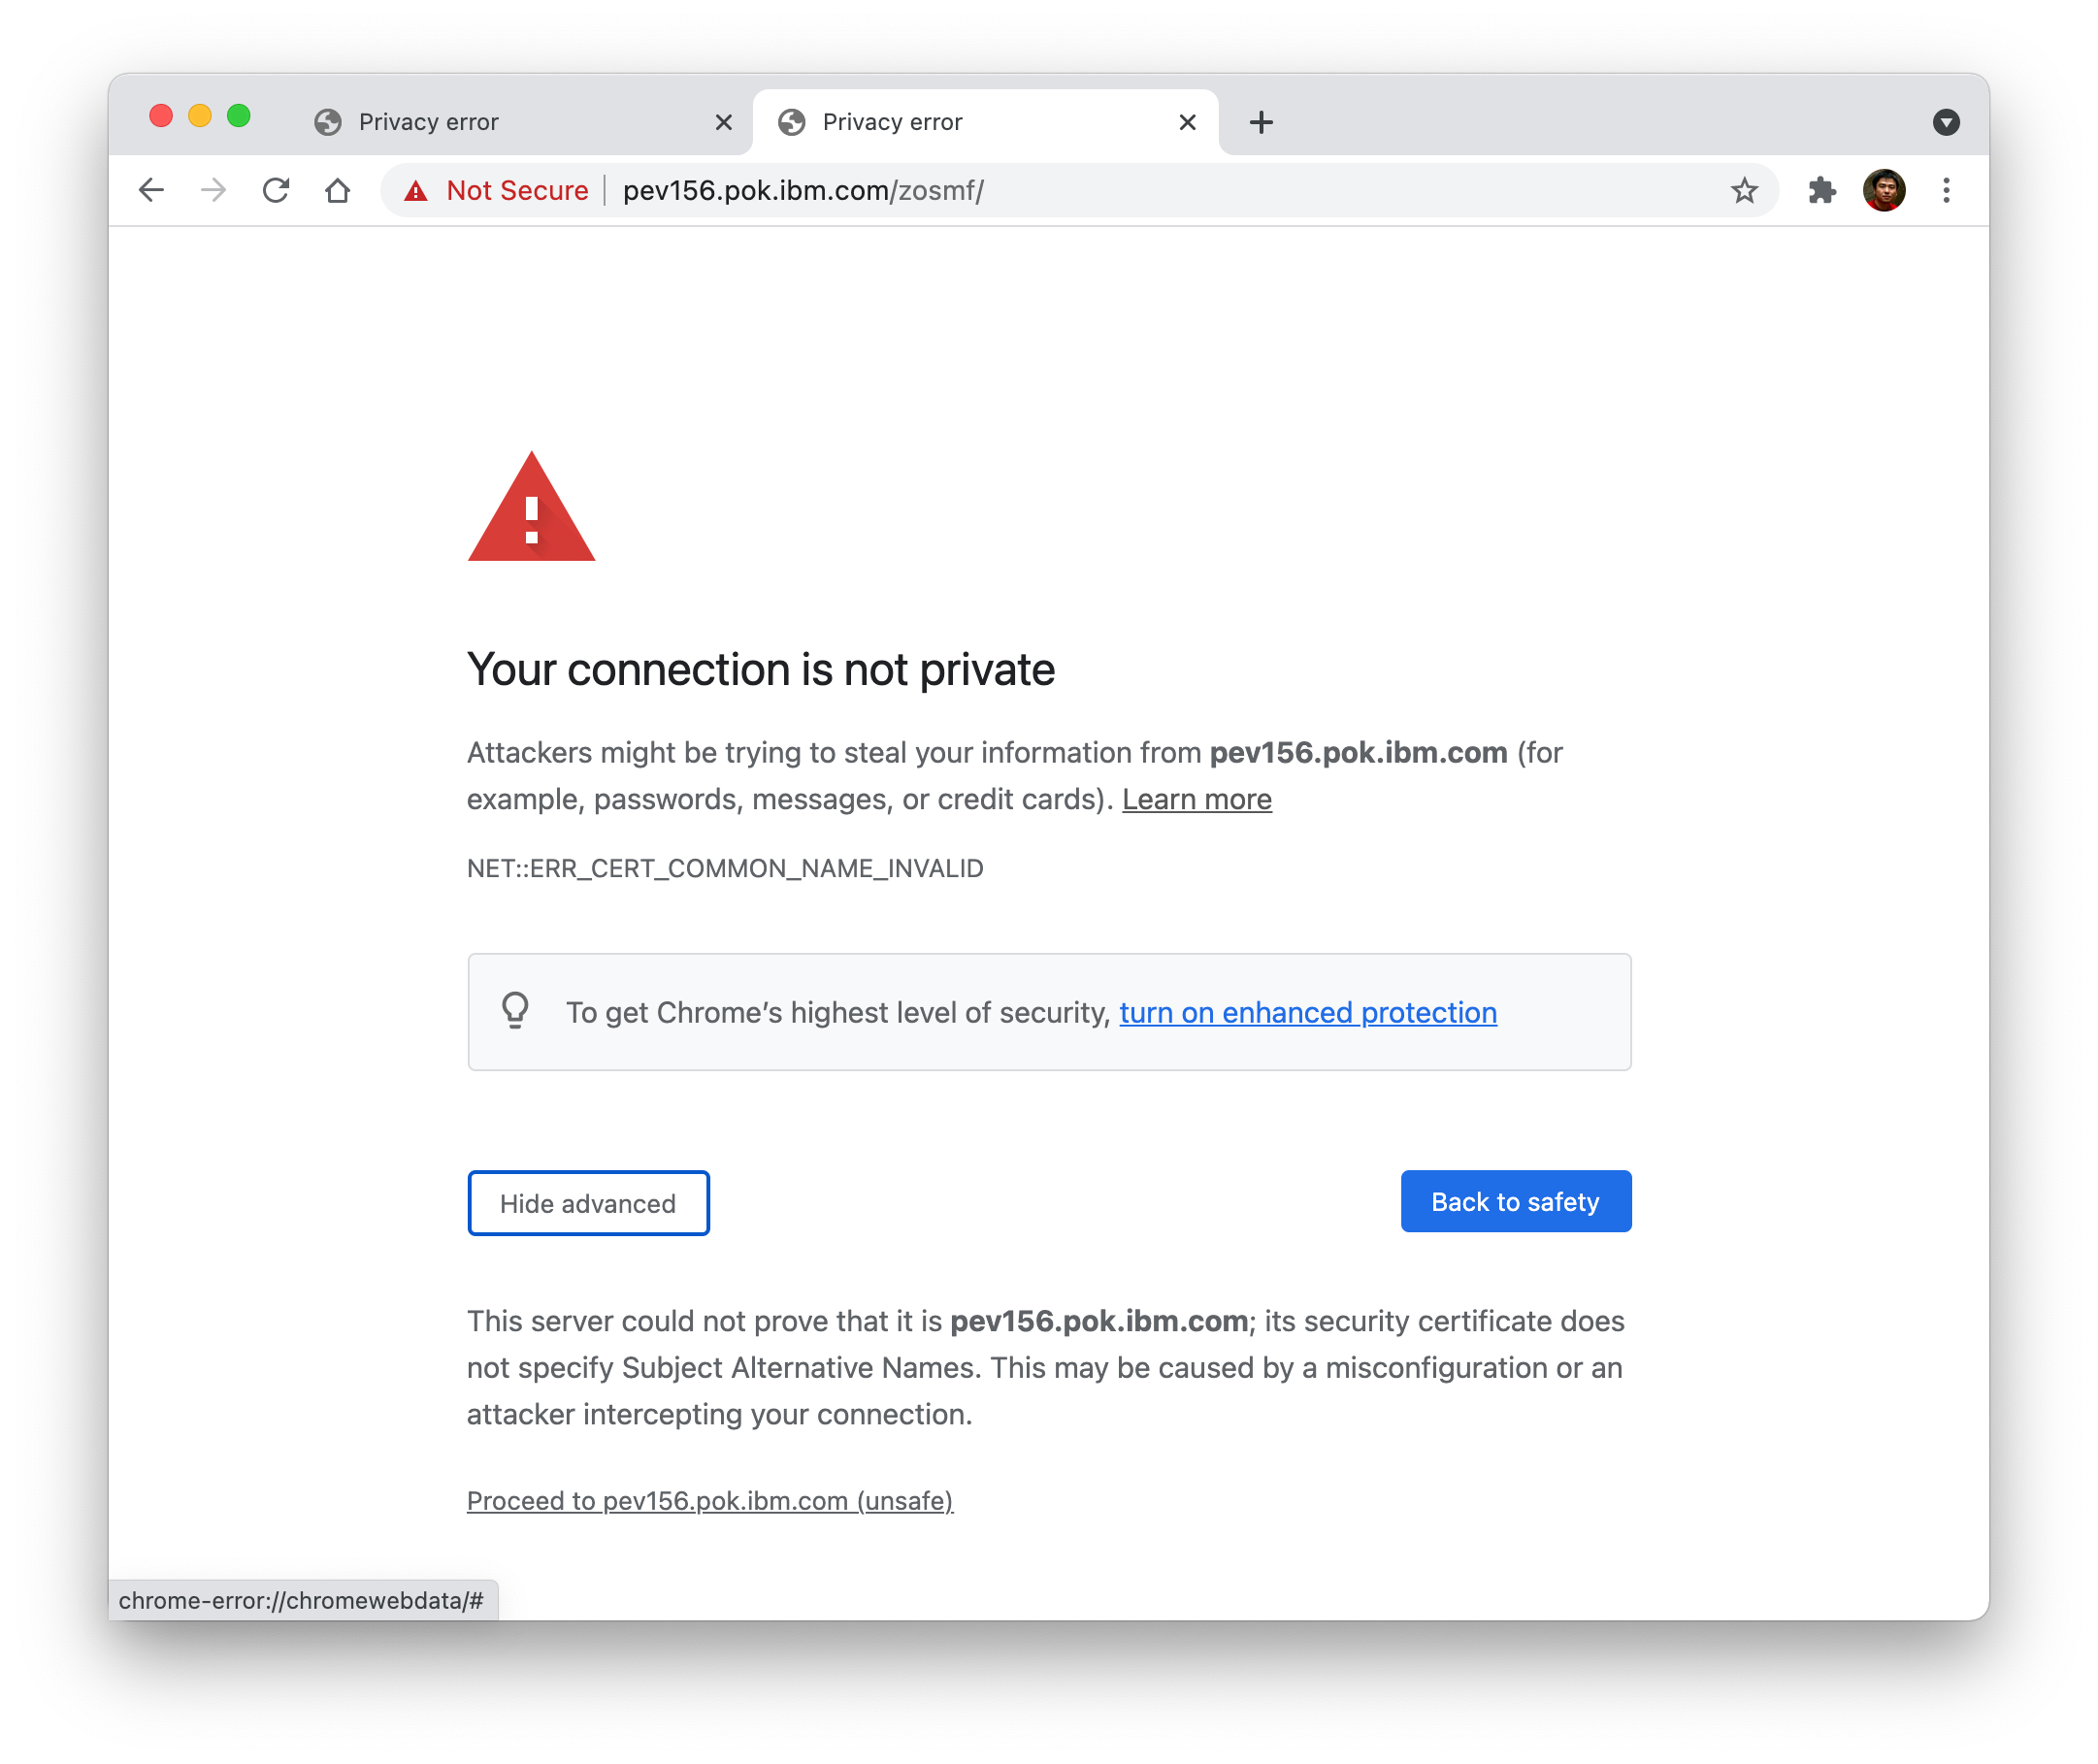Open the Extensions puzzle icon
This screenshot has height=1764, width=2098.
(x=1822, y=190)
